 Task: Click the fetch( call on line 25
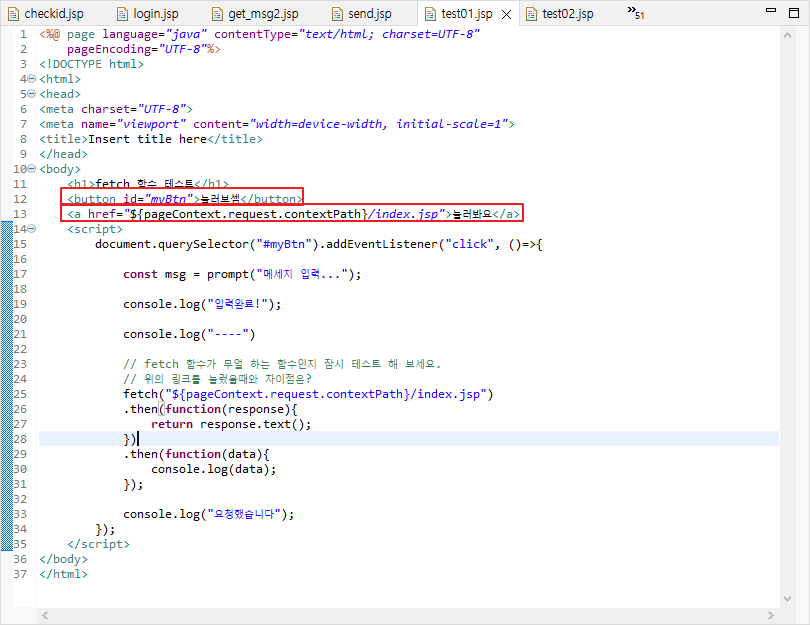tap(144, 394)
